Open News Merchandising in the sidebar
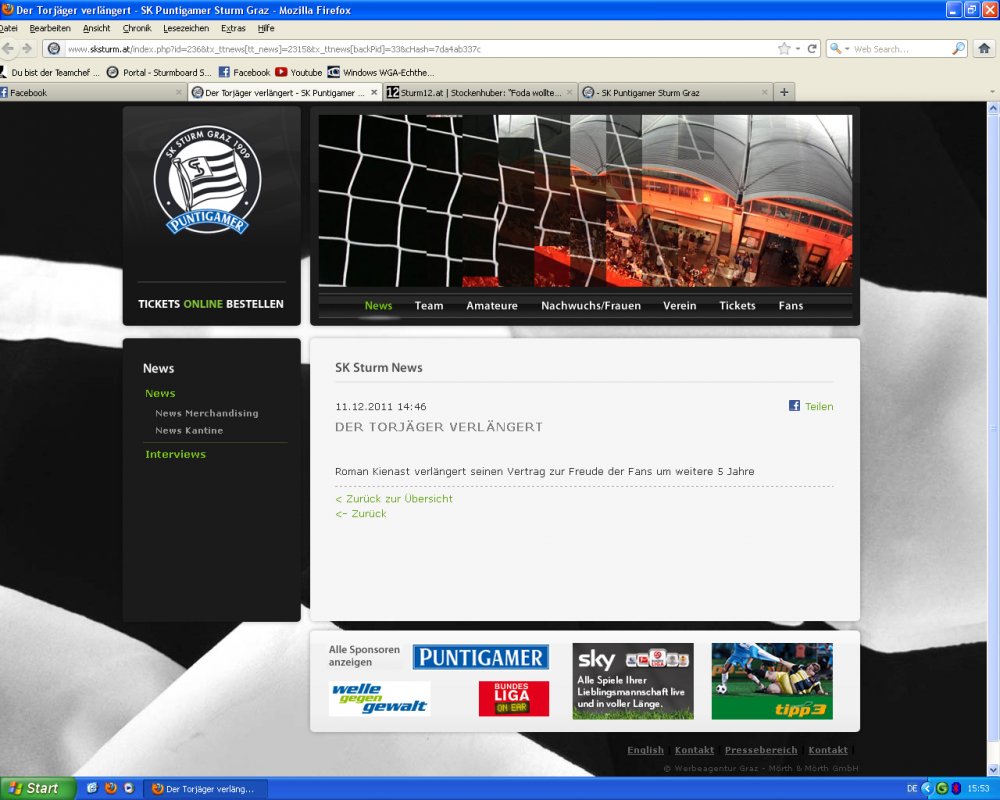This screenshot has width=1000, height=800. click(207, 413)
